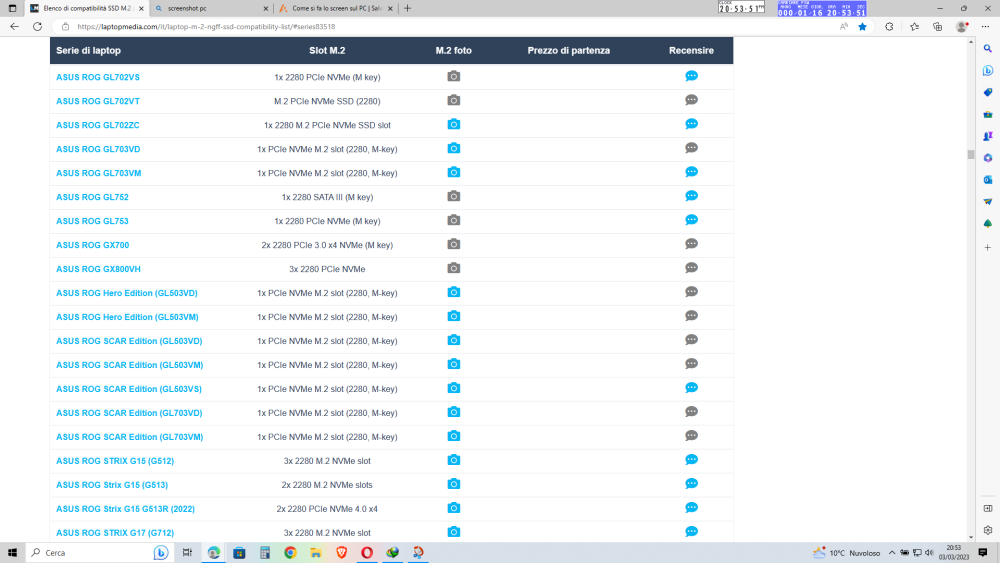Open Calculator from taskbar
The image size is (1000, 563).
coord(265,553)
